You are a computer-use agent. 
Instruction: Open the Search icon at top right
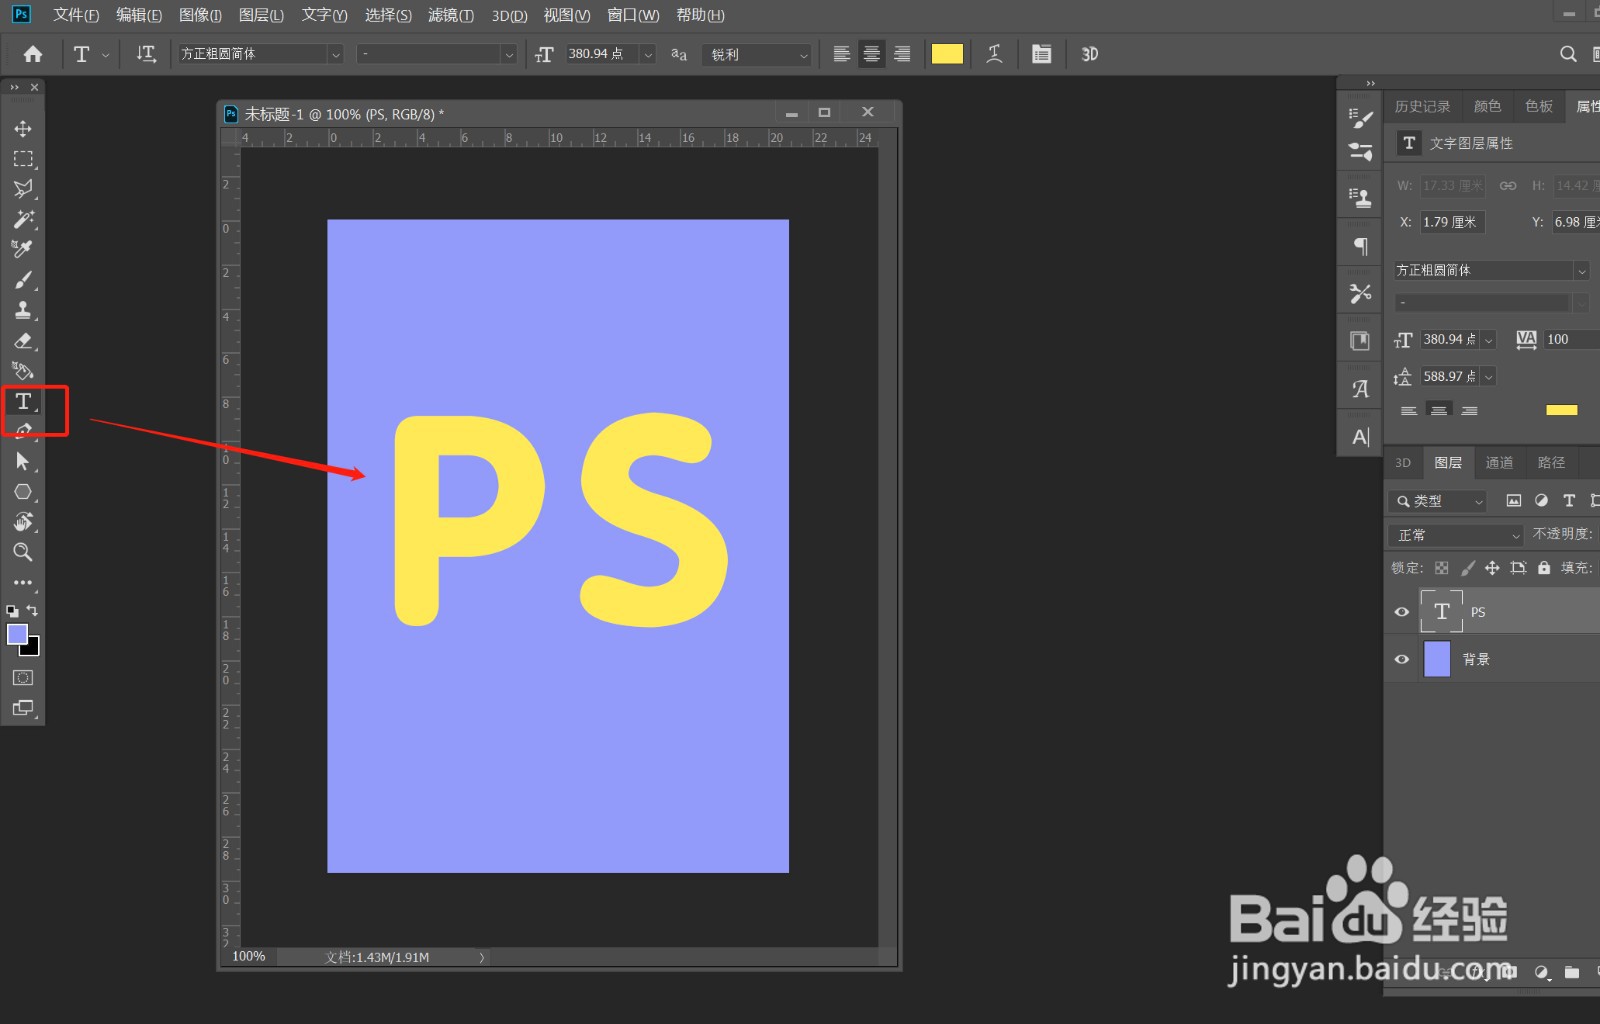(1568, 54)
